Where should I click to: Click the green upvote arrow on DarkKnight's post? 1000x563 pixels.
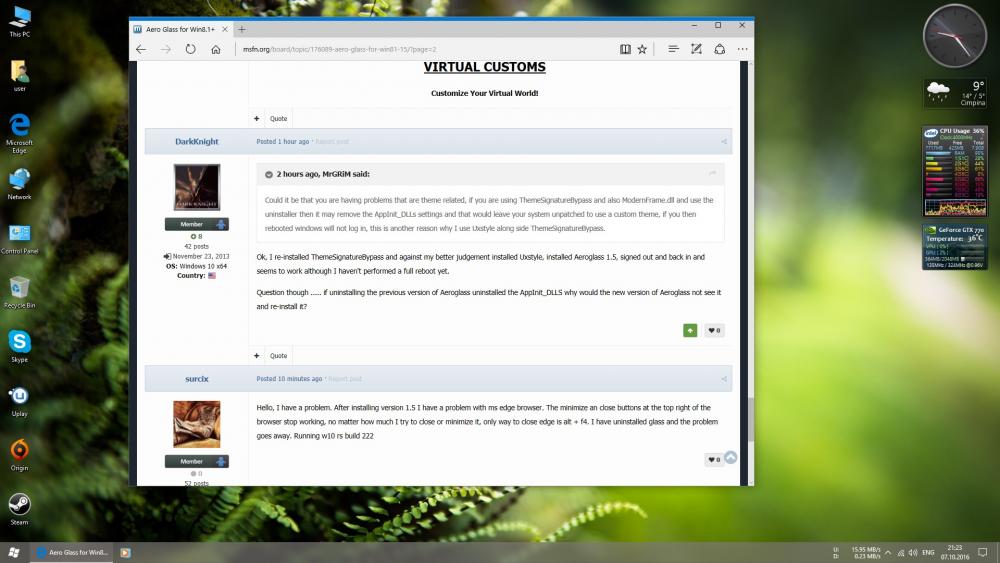tap(690, 330)
